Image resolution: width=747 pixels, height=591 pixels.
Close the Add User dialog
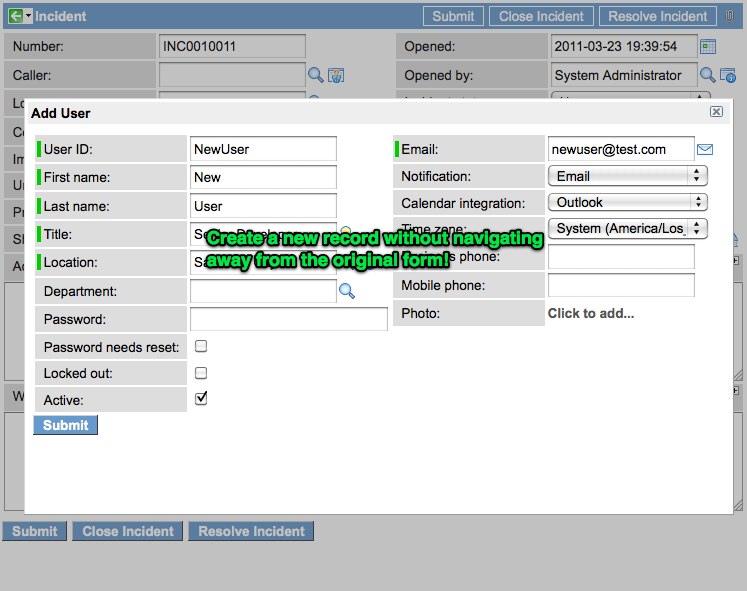click(716, 113)
